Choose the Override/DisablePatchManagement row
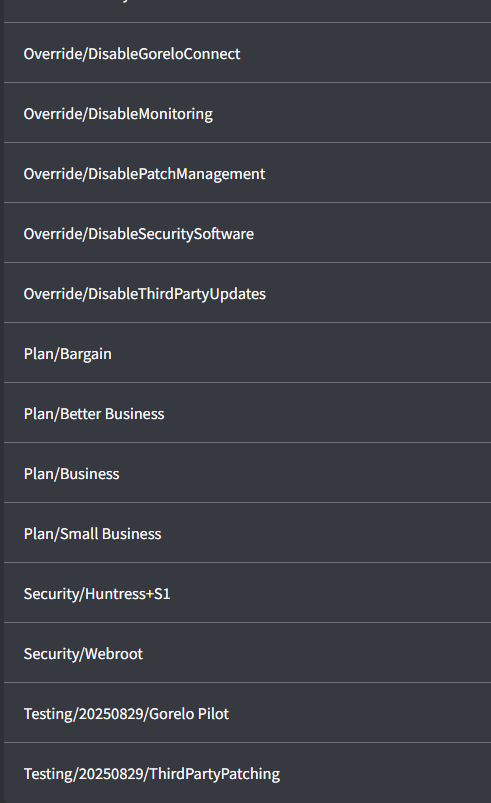 click(247, 173)
